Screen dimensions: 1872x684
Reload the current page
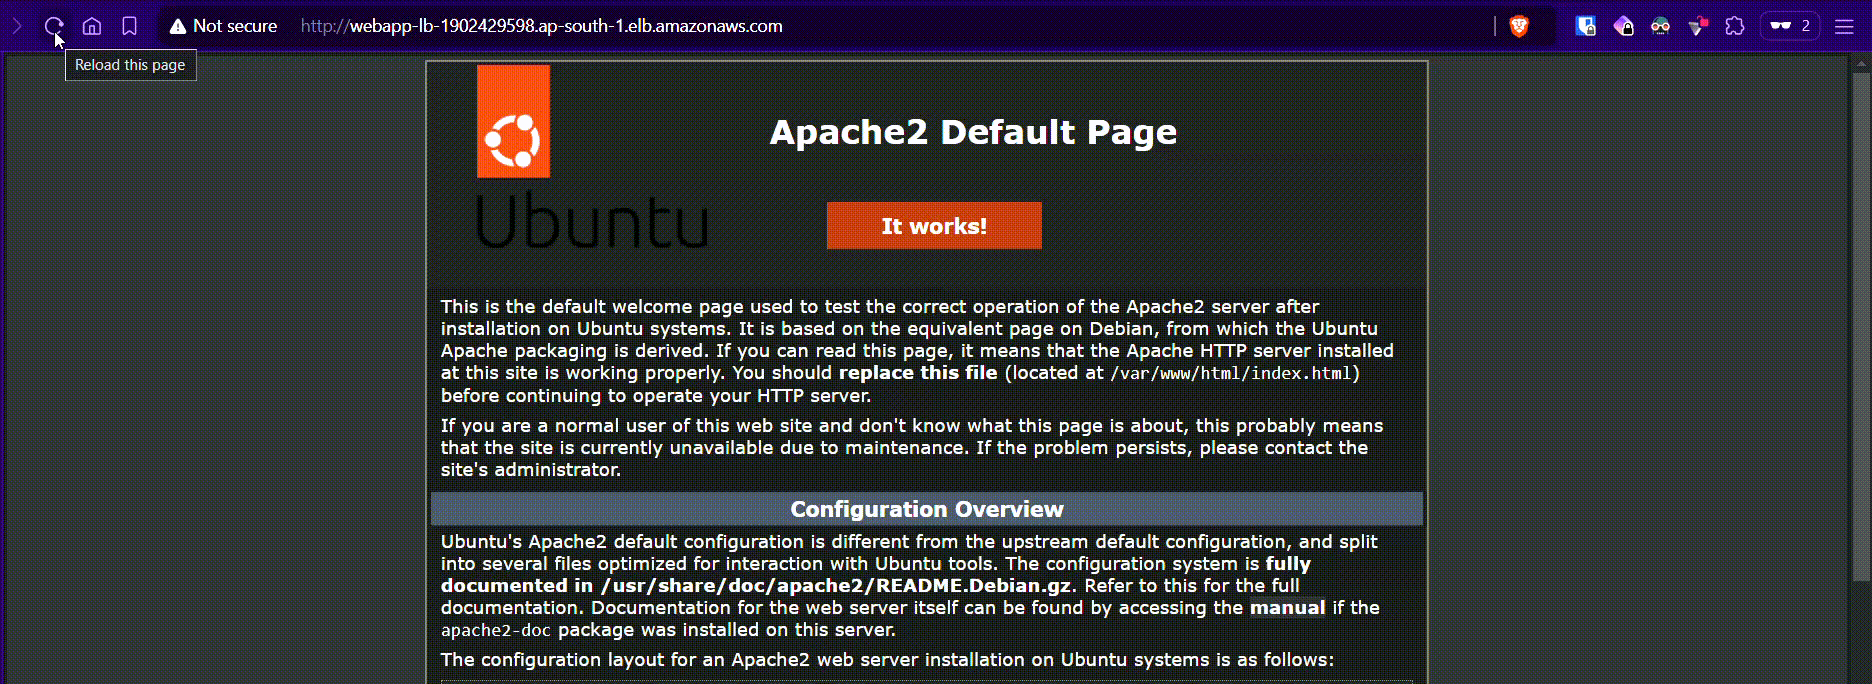(x=54, y=27)
